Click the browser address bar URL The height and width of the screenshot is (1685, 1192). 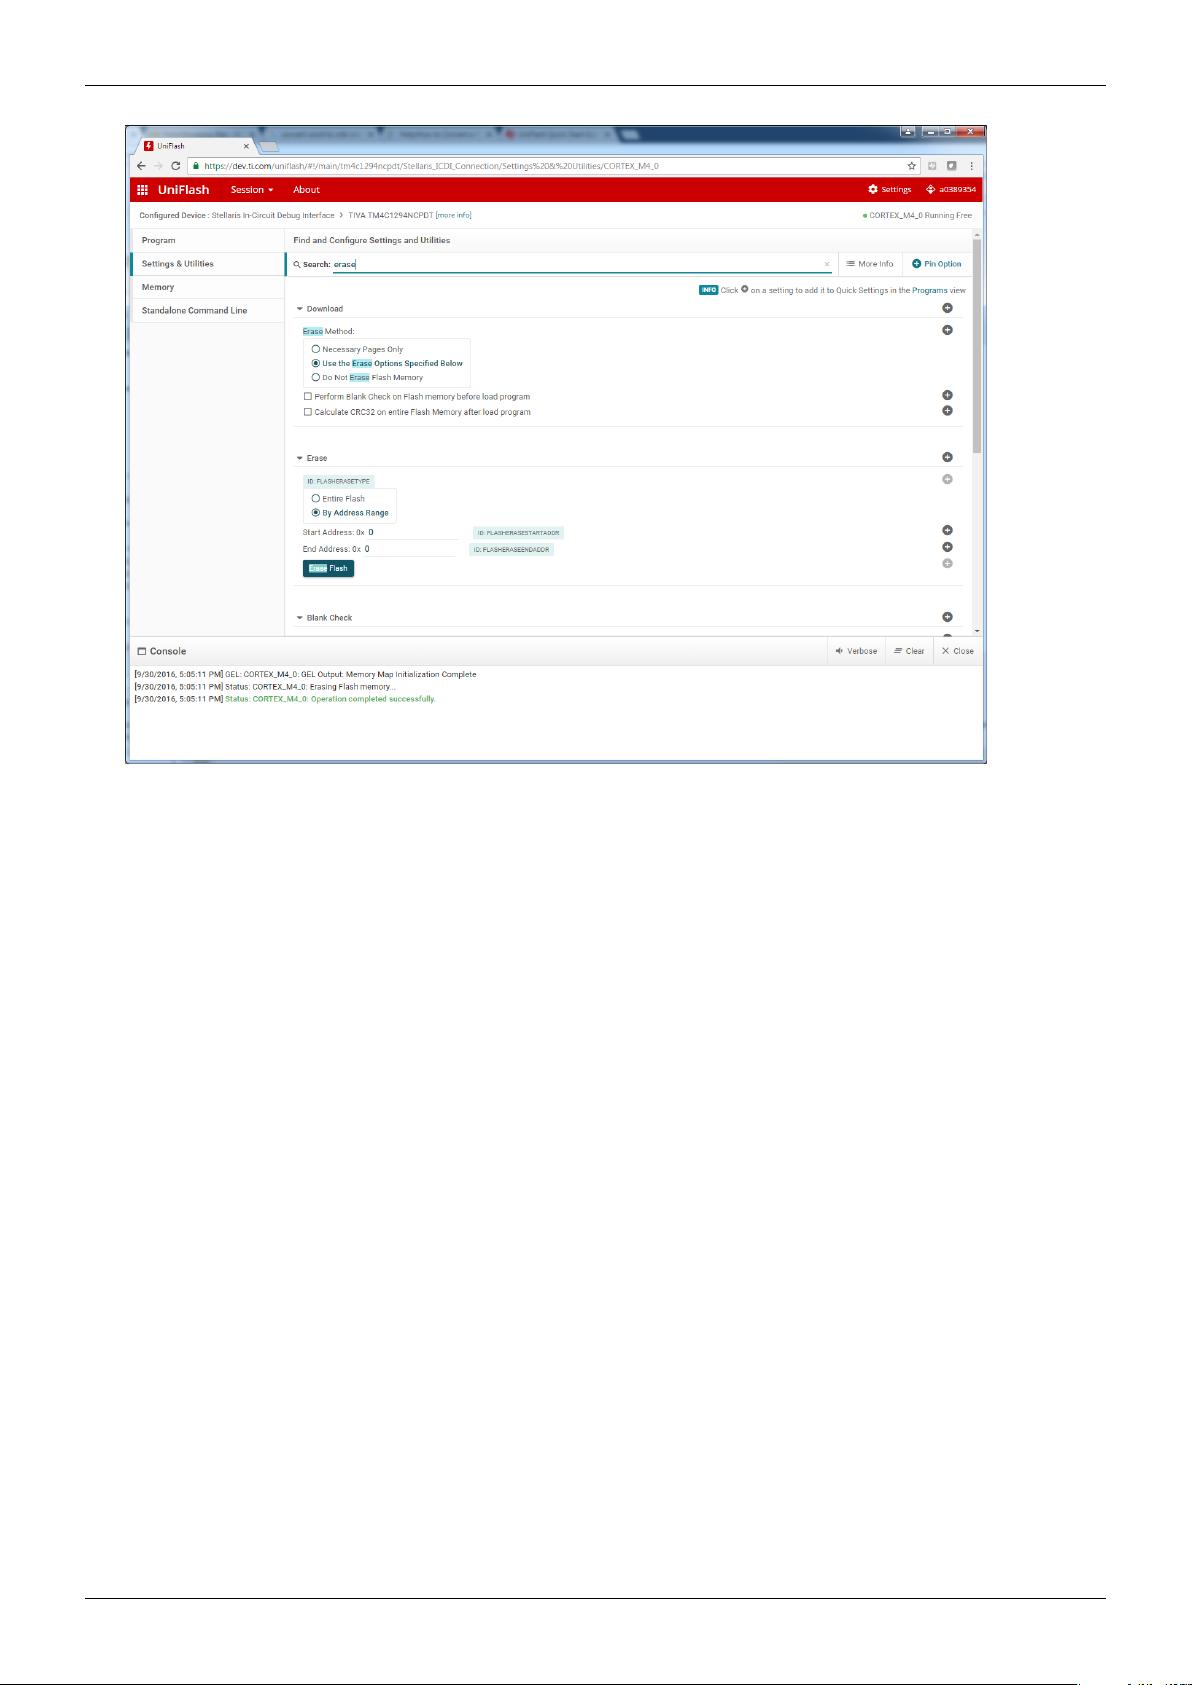tap(431, 166)
